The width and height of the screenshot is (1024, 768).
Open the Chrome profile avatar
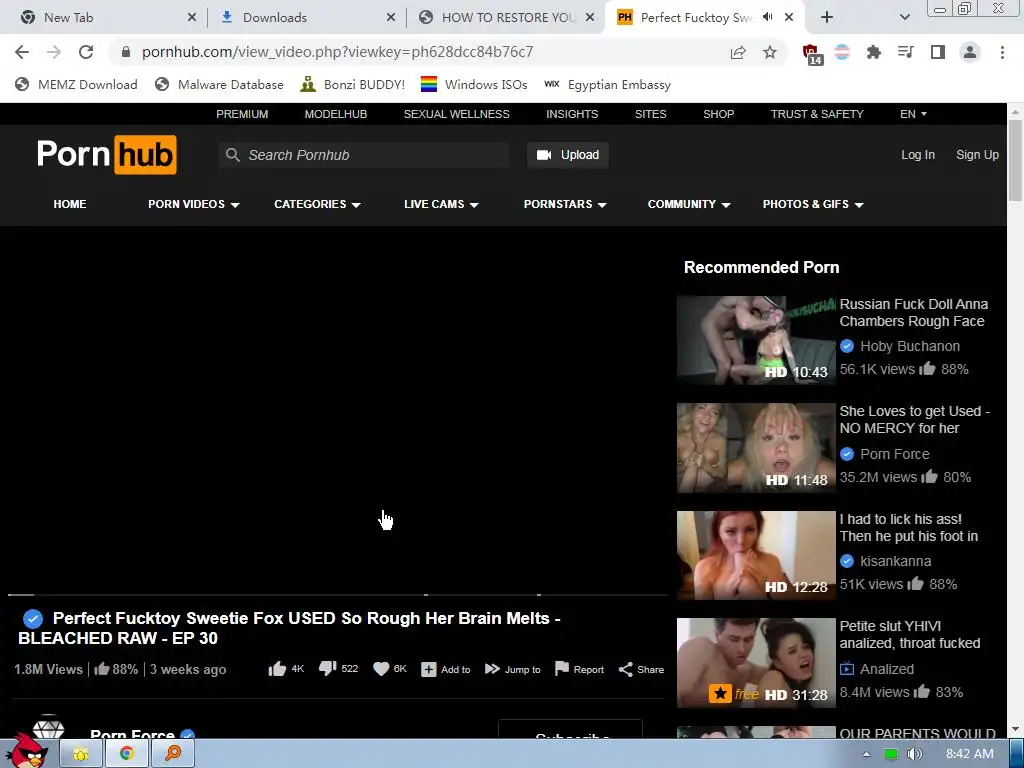[x=970, y=52]
